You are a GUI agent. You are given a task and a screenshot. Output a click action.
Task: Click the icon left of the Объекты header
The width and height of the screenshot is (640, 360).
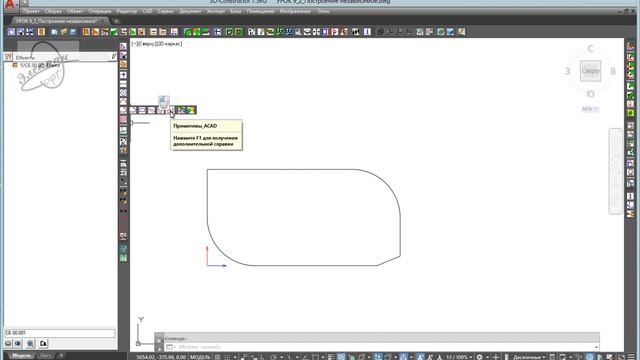[x=9, y=57]
